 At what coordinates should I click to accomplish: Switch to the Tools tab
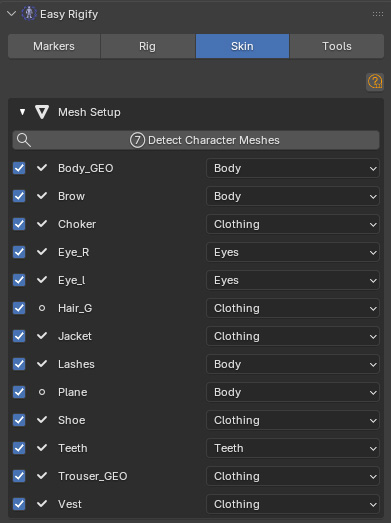point(337,46)
